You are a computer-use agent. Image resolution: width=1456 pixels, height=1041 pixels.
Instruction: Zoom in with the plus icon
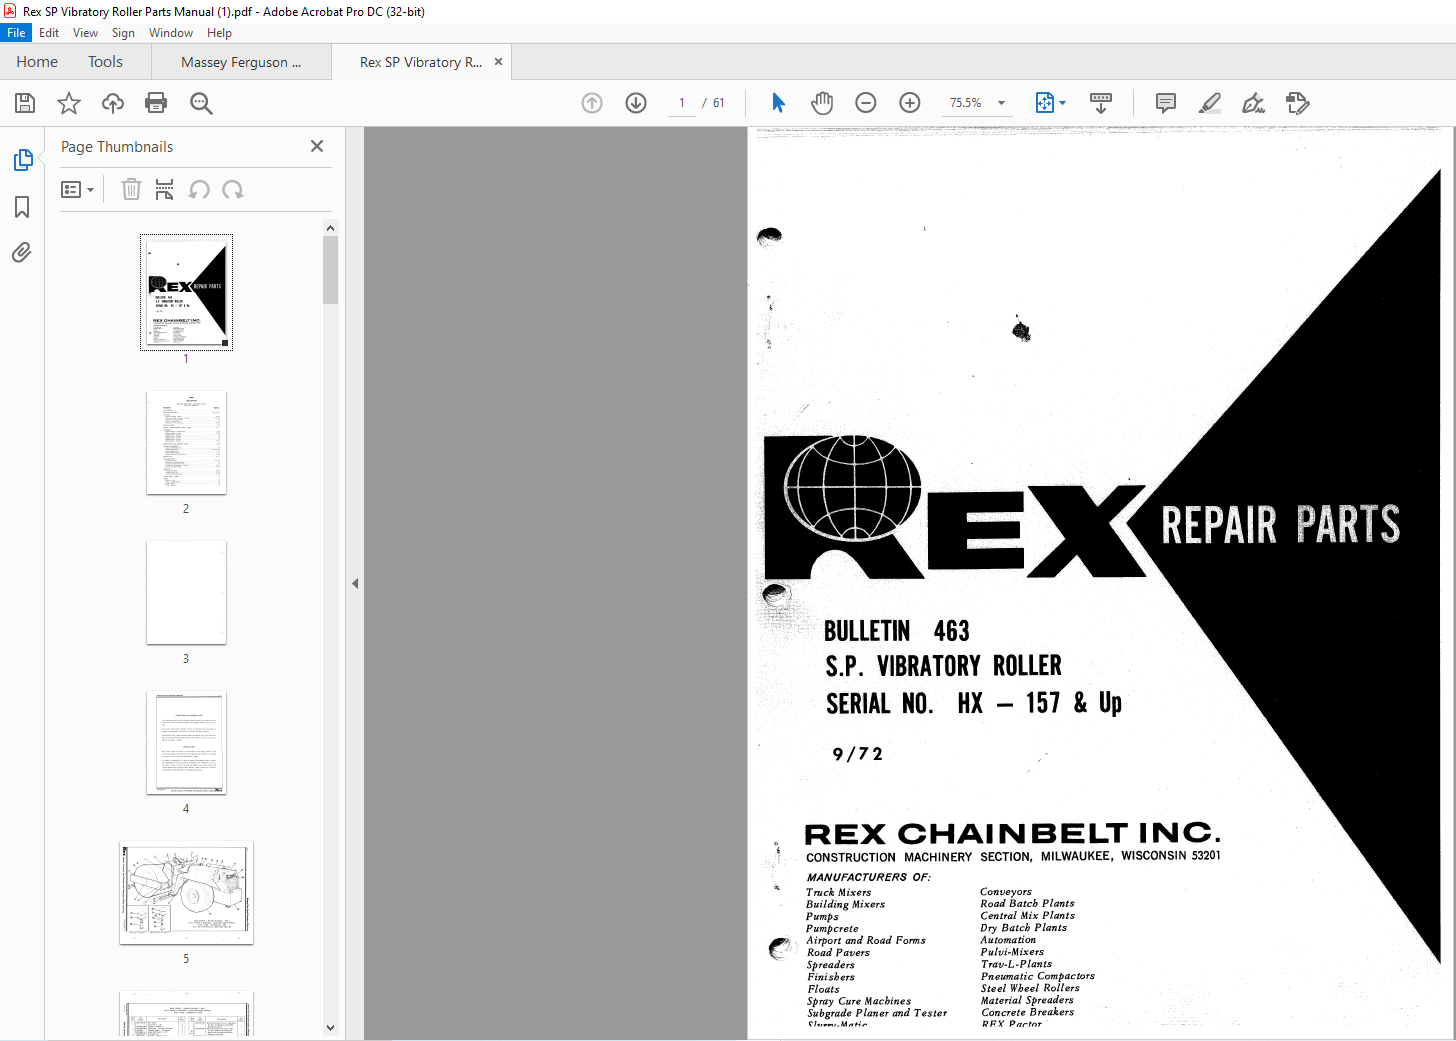910,103
